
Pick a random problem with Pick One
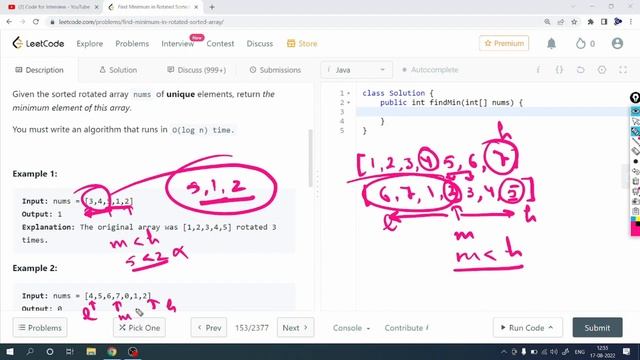(x=139, y=327)
